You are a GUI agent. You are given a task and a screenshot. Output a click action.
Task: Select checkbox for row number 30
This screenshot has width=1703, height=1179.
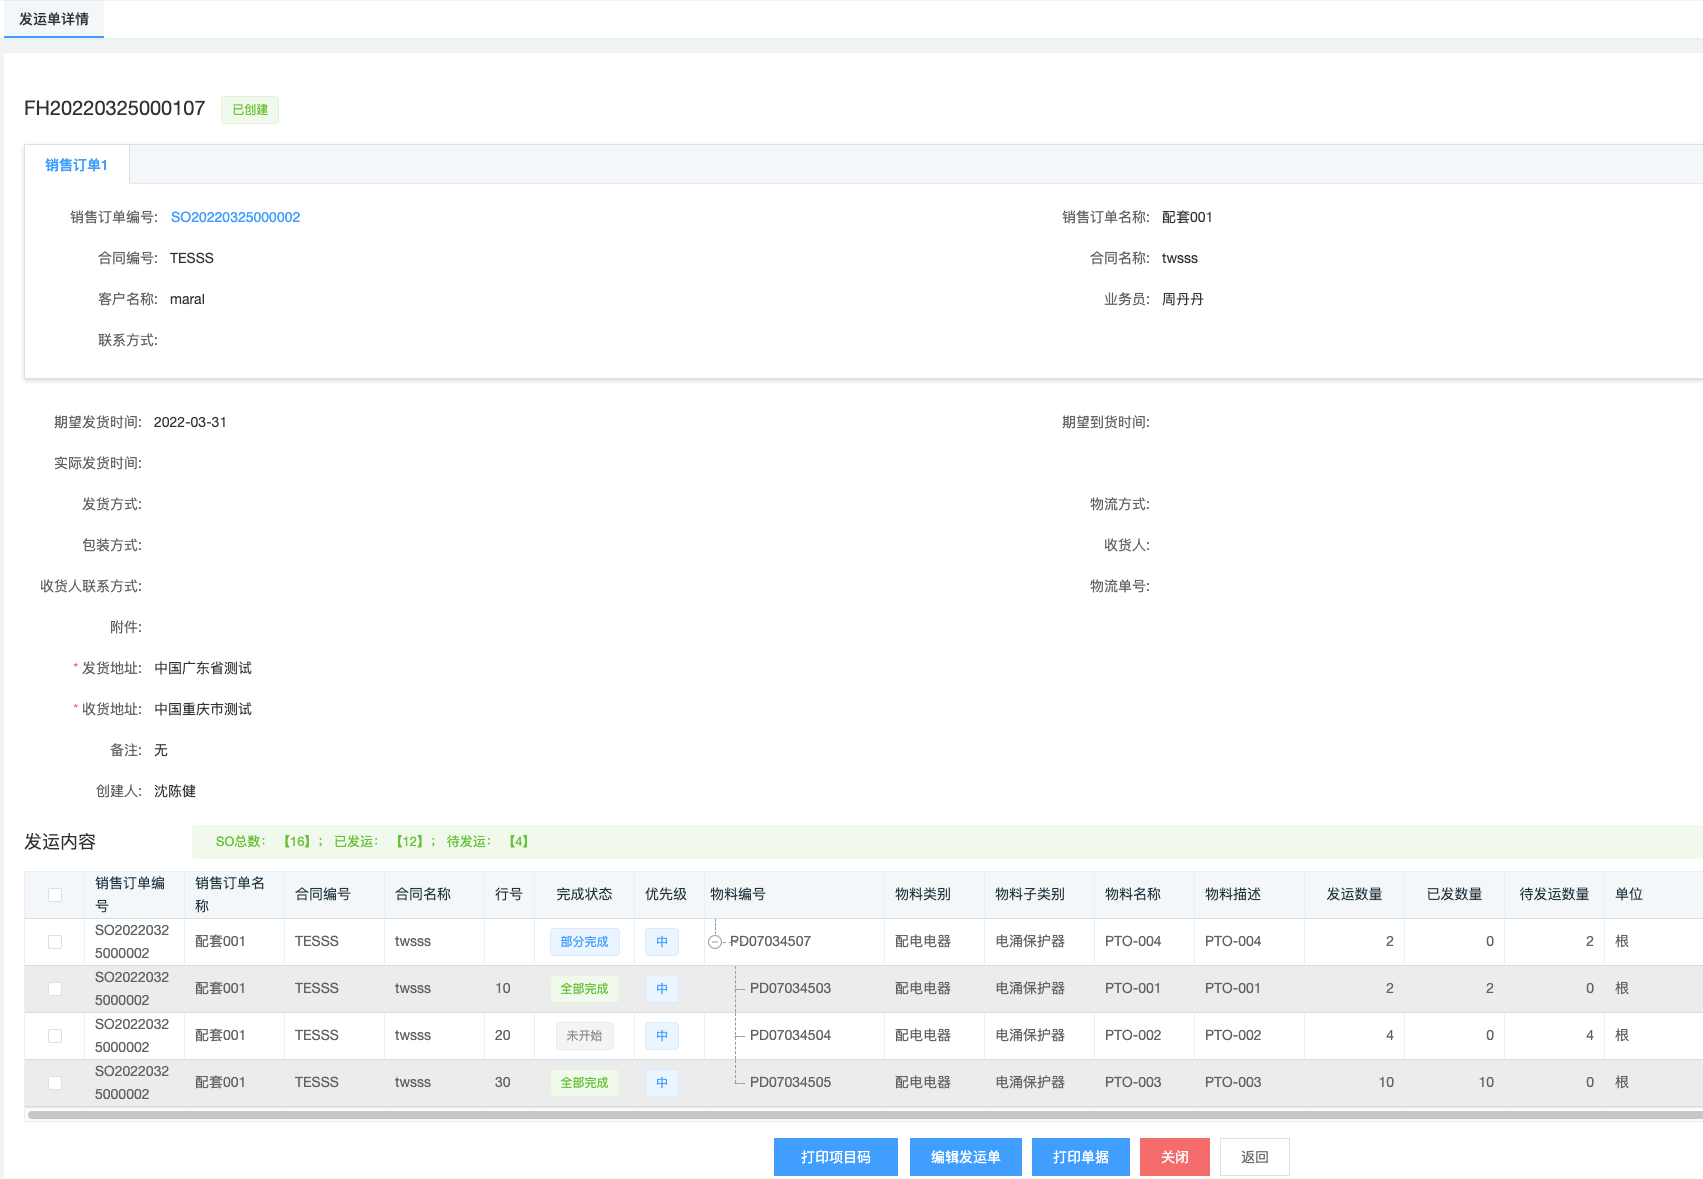pos(55,1083)
